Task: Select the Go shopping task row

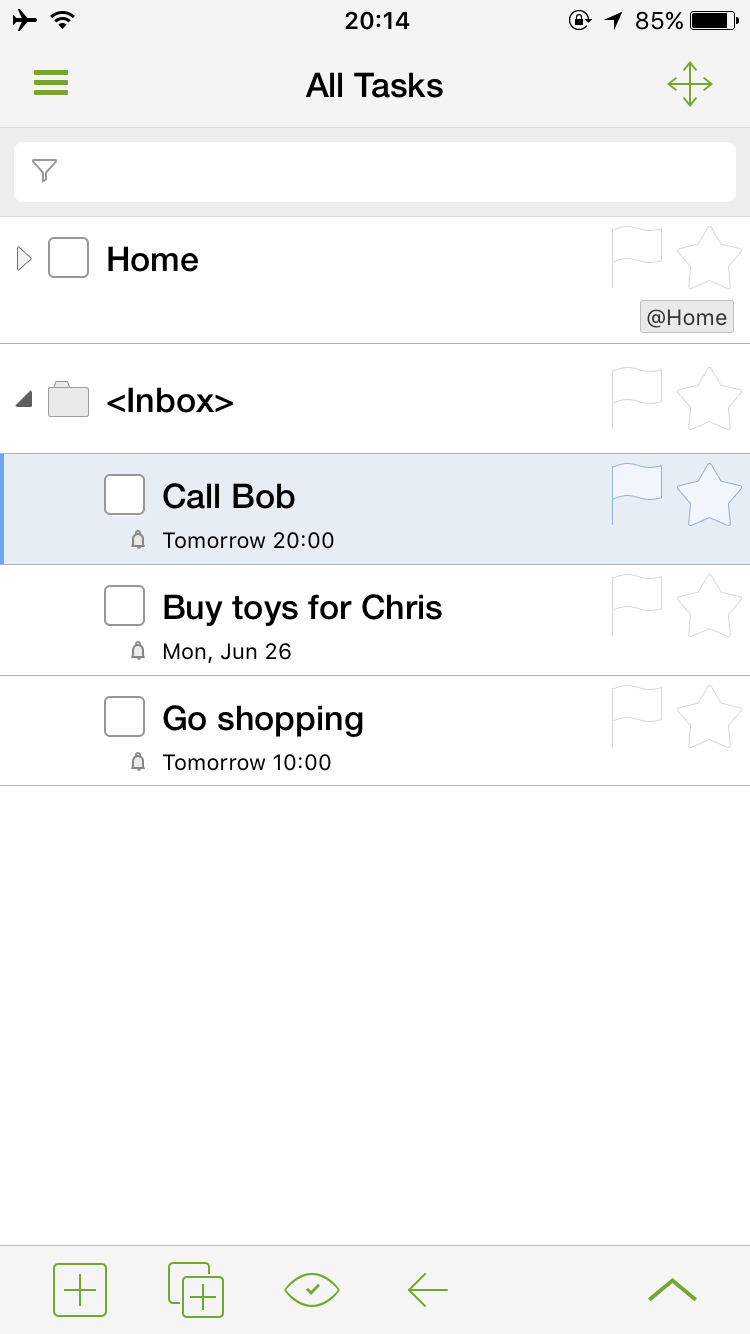Action: 400,730
